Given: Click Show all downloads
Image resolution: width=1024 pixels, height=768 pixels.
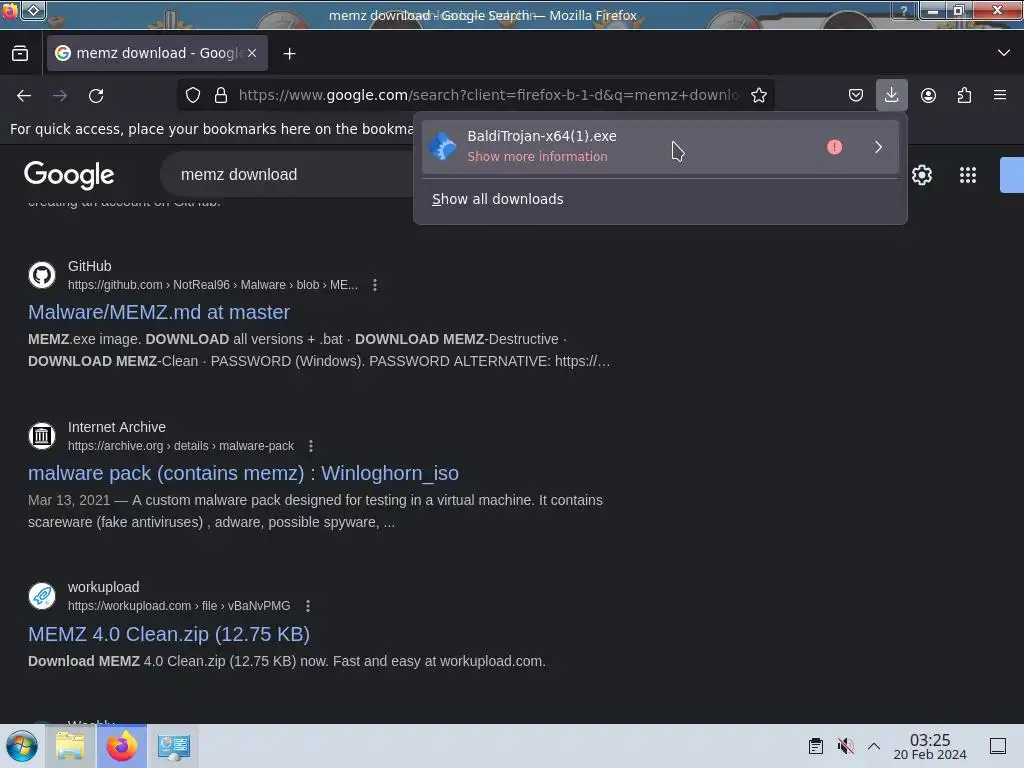Looking at the screenshot, I should click(498, 199).
